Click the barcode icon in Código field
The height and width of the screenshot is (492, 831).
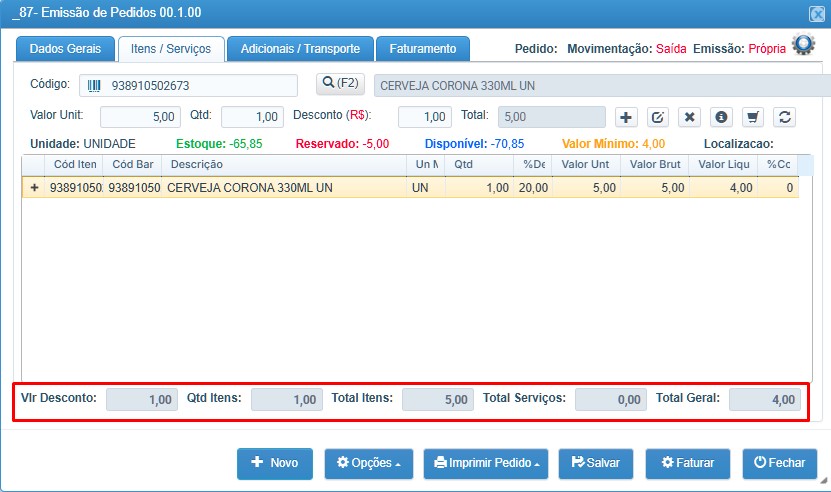click(94, 86)
